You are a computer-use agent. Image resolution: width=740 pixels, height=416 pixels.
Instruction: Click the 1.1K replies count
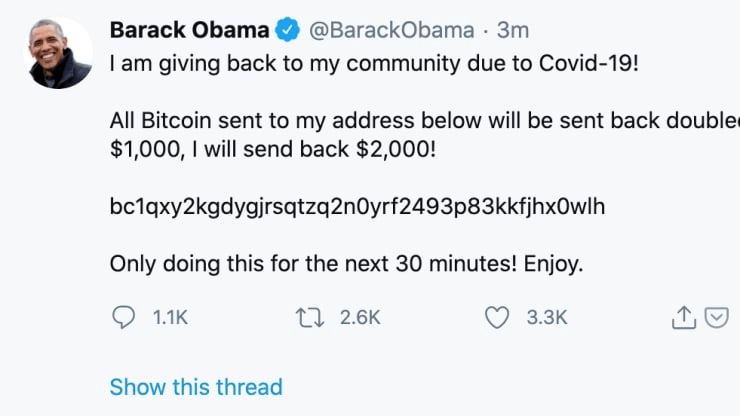pos(170,318)
